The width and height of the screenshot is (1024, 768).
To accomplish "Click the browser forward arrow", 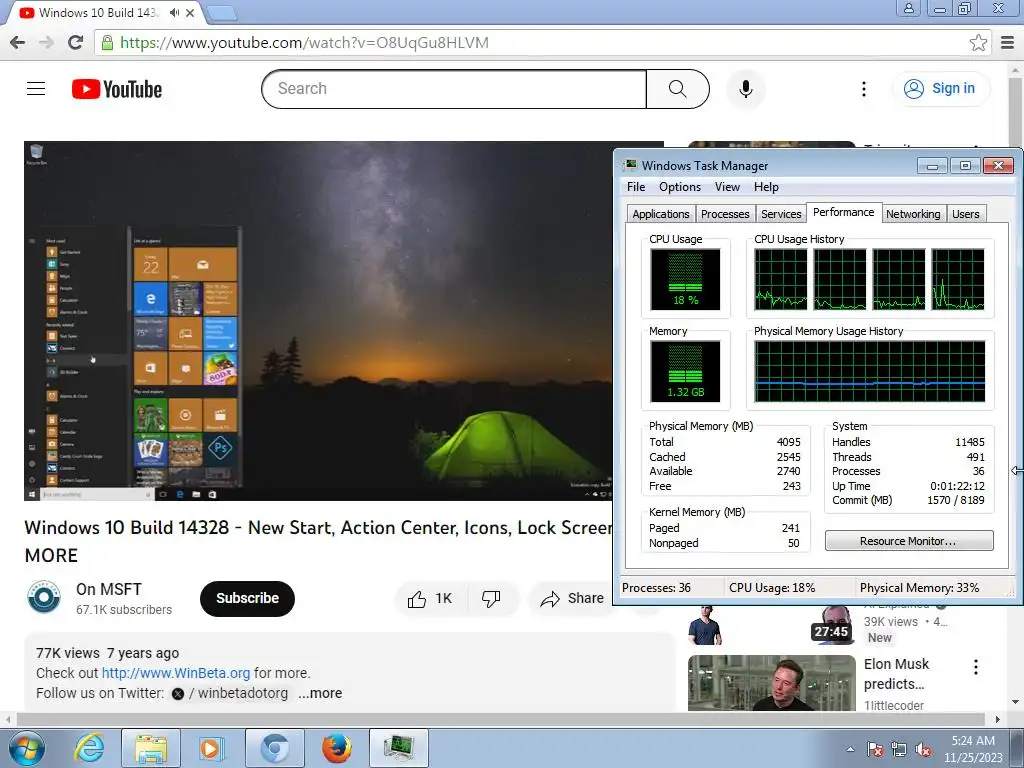I will (x=46, y=42).
